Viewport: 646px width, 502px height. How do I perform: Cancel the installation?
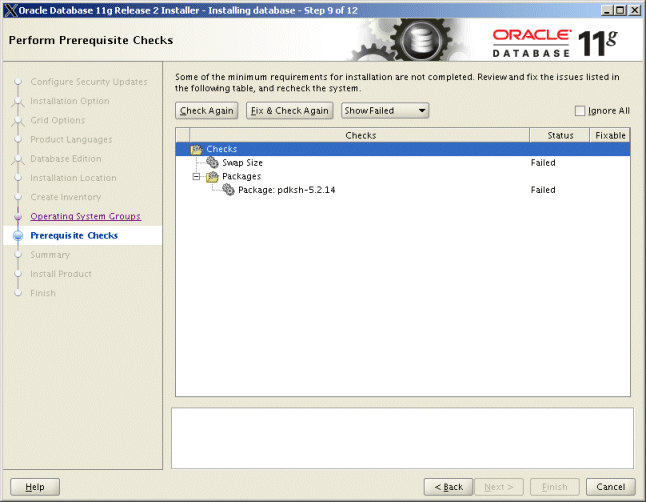point(611,487)
